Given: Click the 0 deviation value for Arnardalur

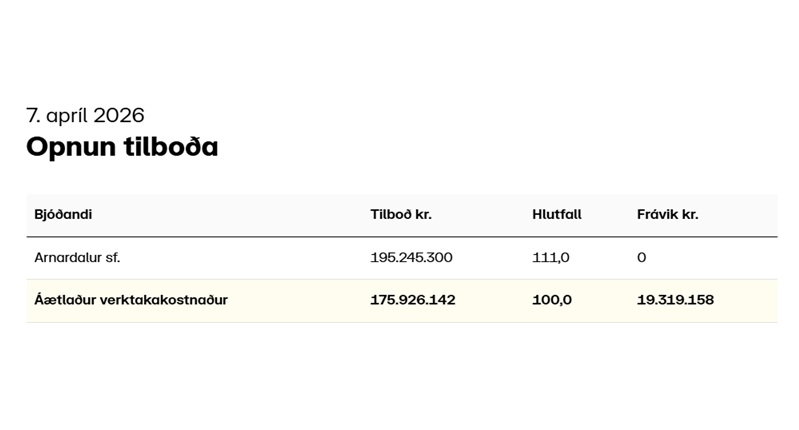Looking at the screenshot, I should coord(641,257).
